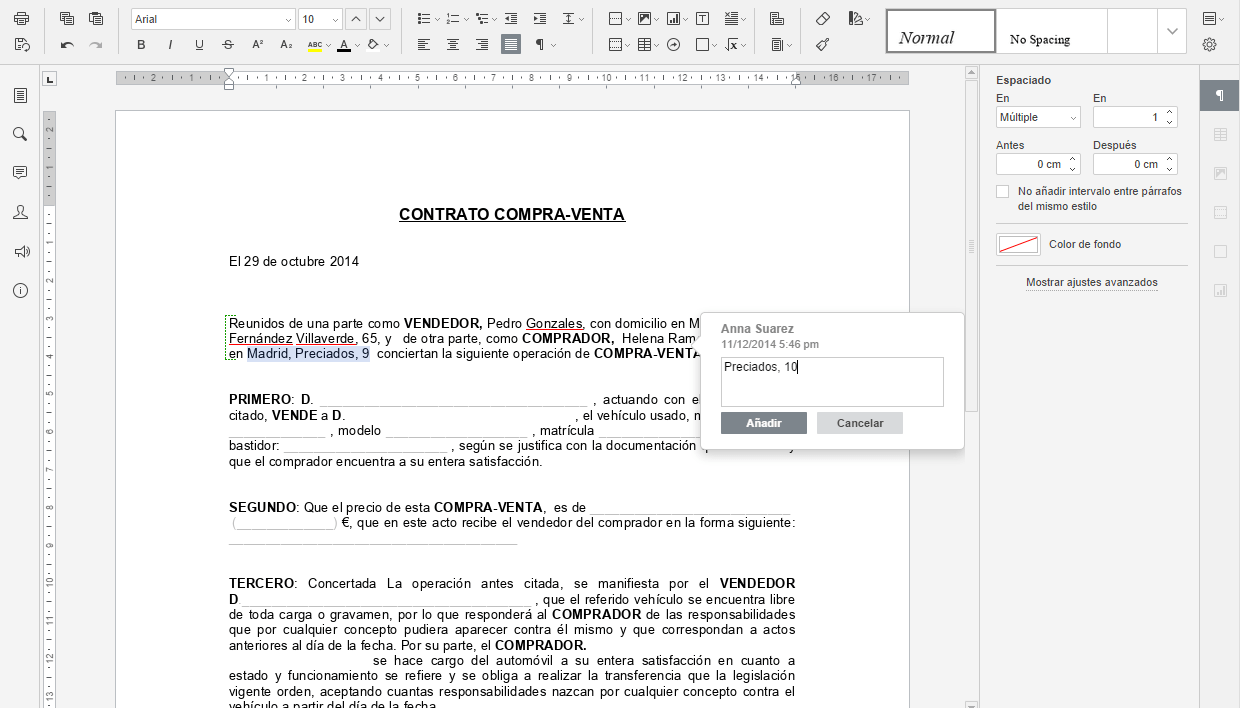
Task: Toggle italic formatting
Action: [170, 44]
